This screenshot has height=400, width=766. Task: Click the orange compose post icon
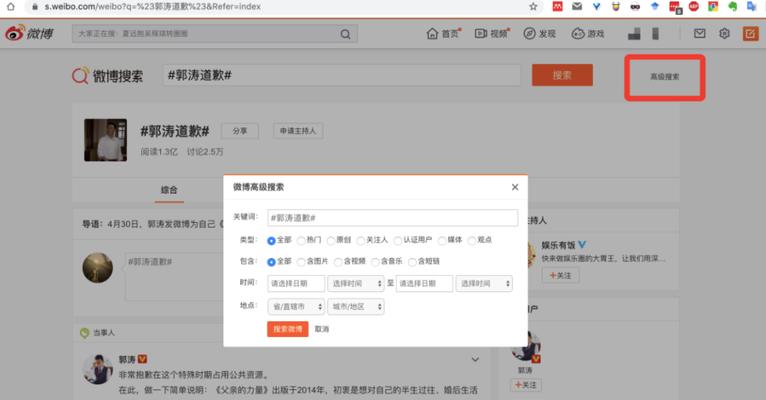pyautogui.click(x=751, y=33)
